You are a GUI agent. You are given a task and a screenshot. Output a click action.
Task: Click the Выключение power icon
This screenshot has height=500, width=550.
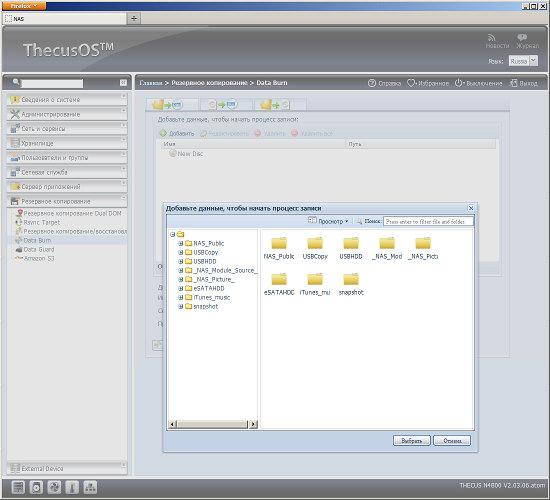pos(458,83)
